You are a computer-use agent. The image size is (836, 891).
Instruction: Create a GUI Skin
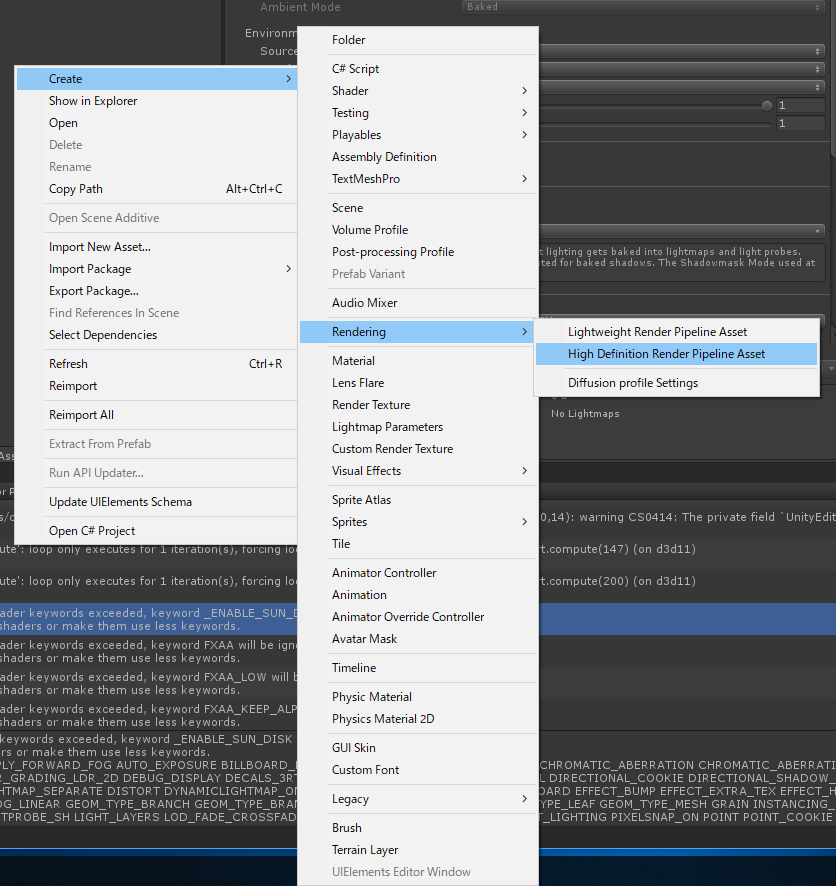coord(418,748)
